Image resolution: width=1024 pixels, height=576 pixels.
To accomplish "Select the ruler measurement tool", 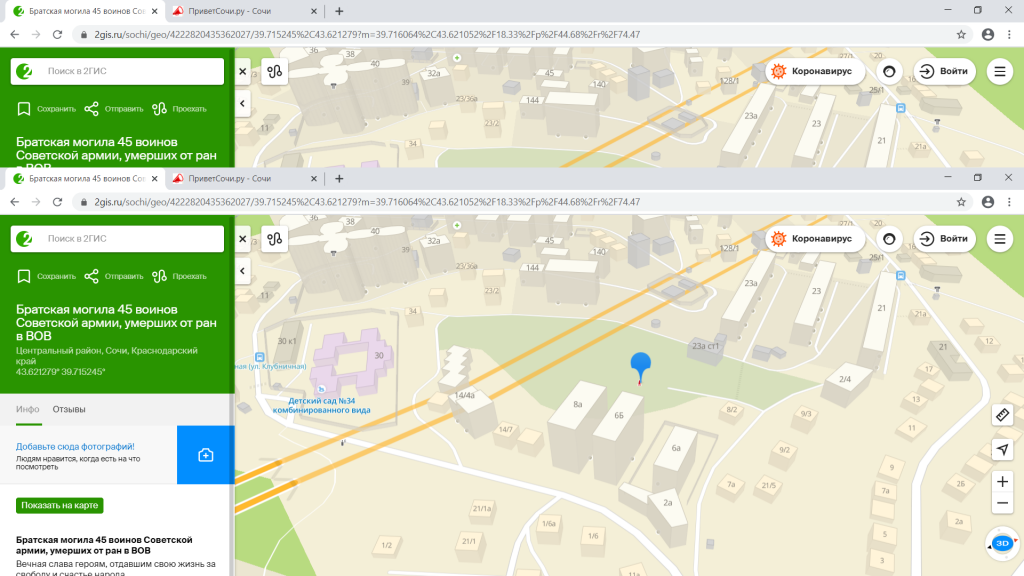I will (1002, 414).
